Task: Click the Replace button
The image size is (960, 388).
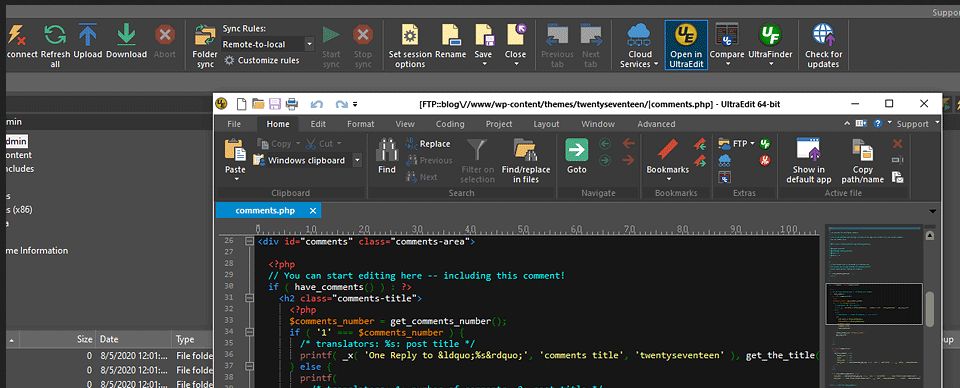Action: (x=428, y=144)
